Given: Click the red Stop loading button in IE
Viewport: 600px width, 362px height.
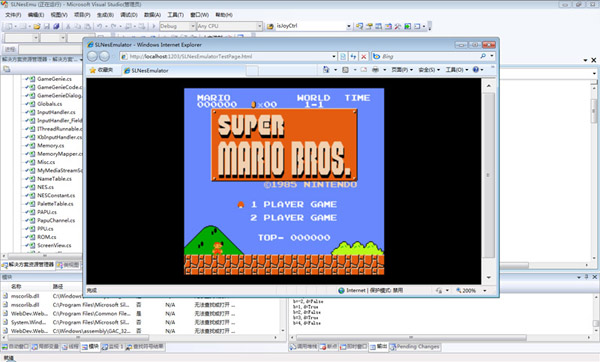Looking at the screenshot, I should (364, 56).
